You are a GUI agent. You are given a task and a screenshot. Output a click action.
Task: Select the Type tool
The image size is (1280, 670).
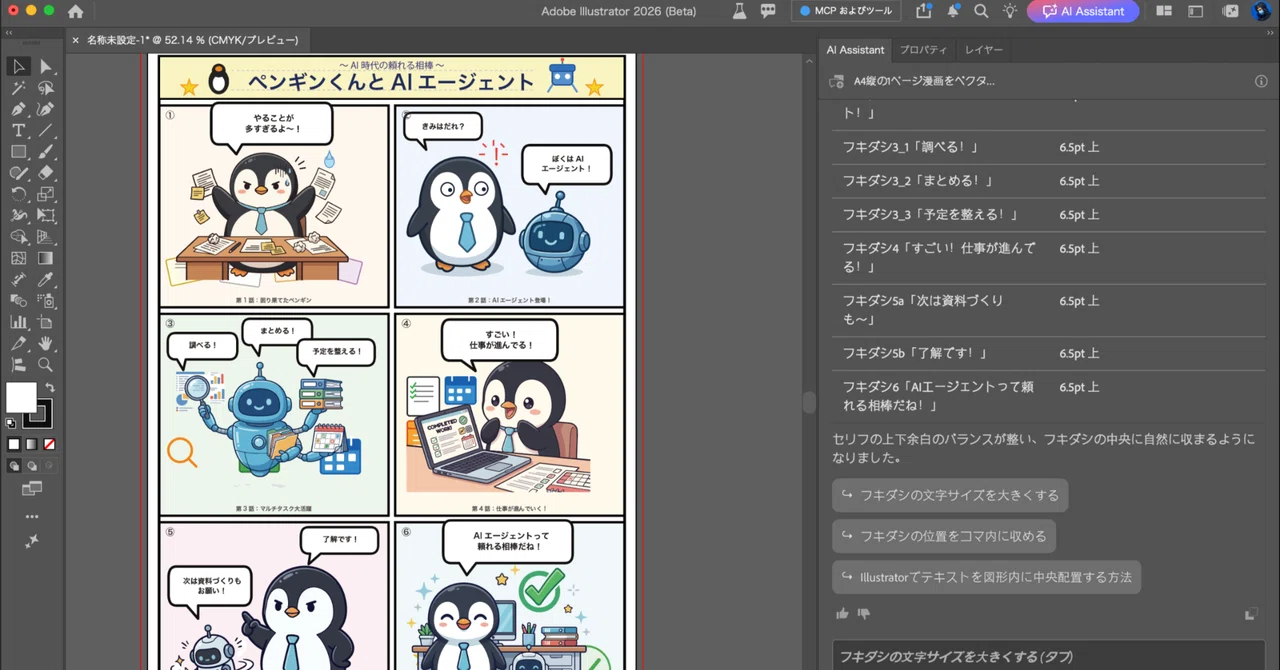pyautogui.click(x=18, y=131)
